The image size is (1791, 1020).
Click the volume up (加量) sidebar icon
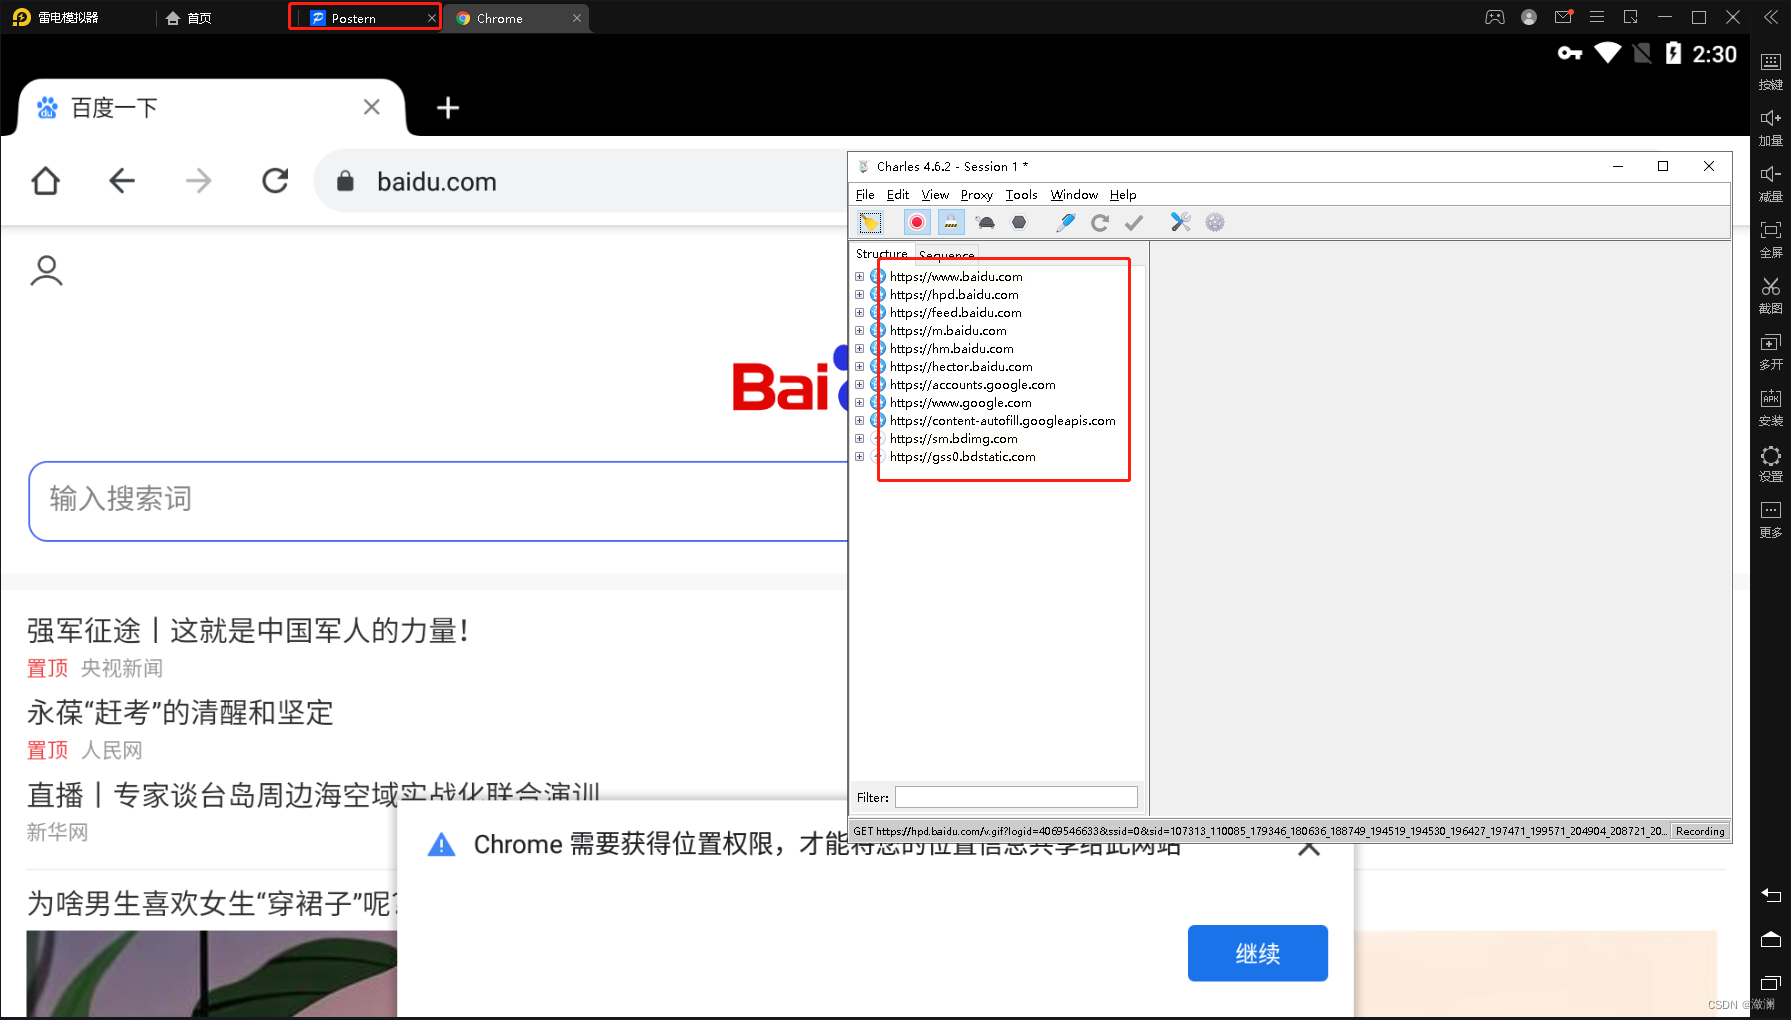click(1771, 127)
